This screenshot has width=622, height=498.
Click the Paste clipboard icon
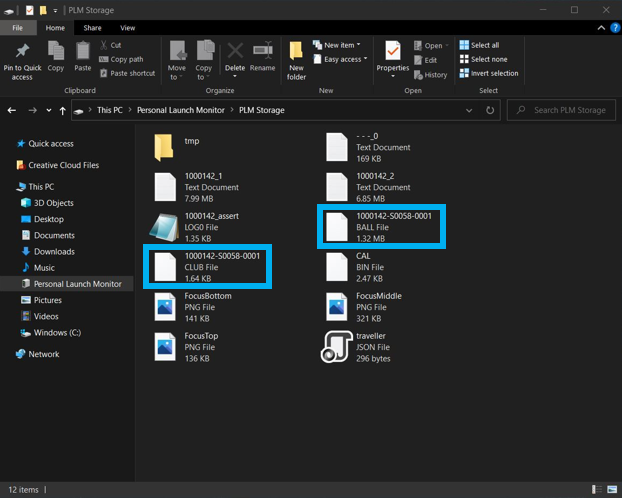click(83, 56)
